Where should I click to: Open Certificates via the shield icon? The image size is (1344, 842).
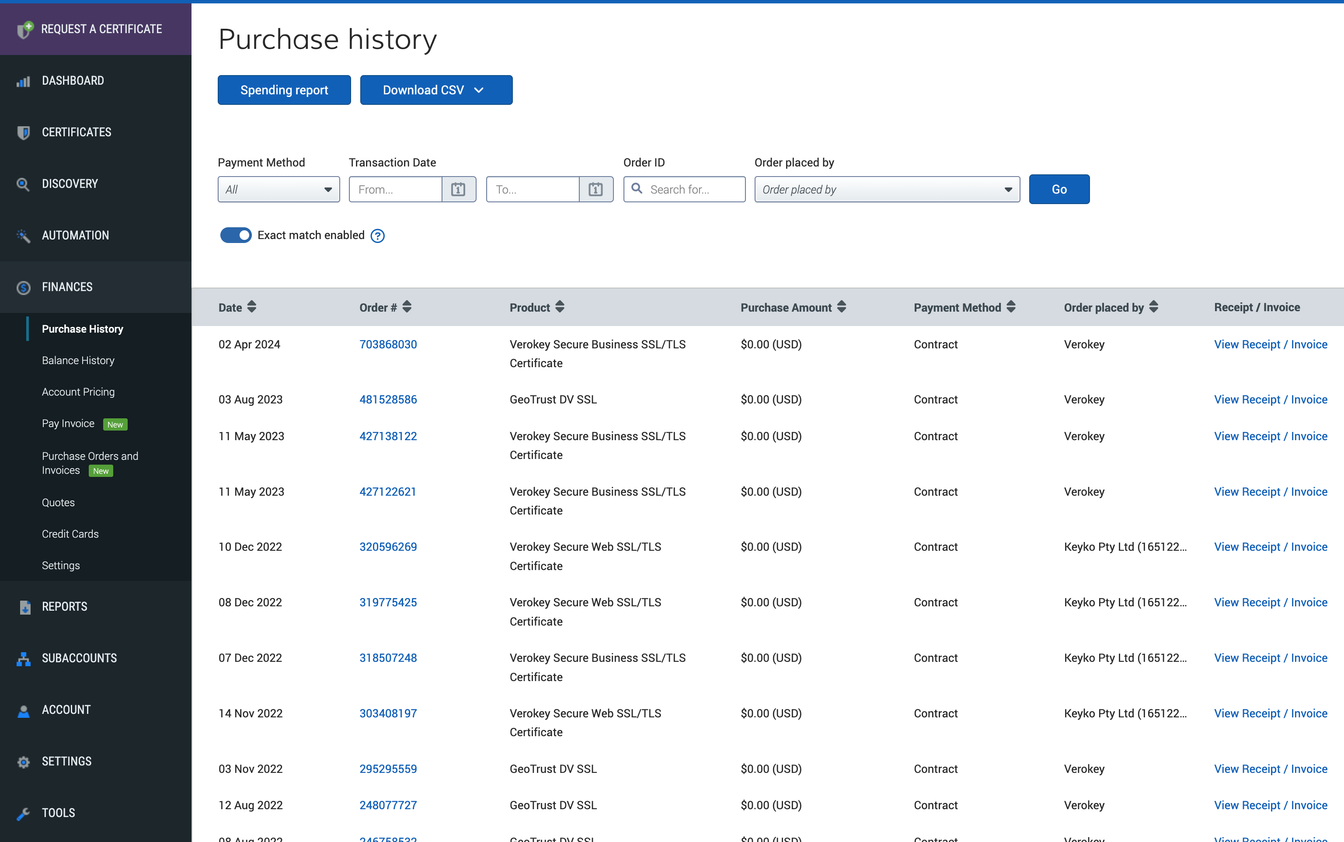pyautogui.click(x=22, y=132)
